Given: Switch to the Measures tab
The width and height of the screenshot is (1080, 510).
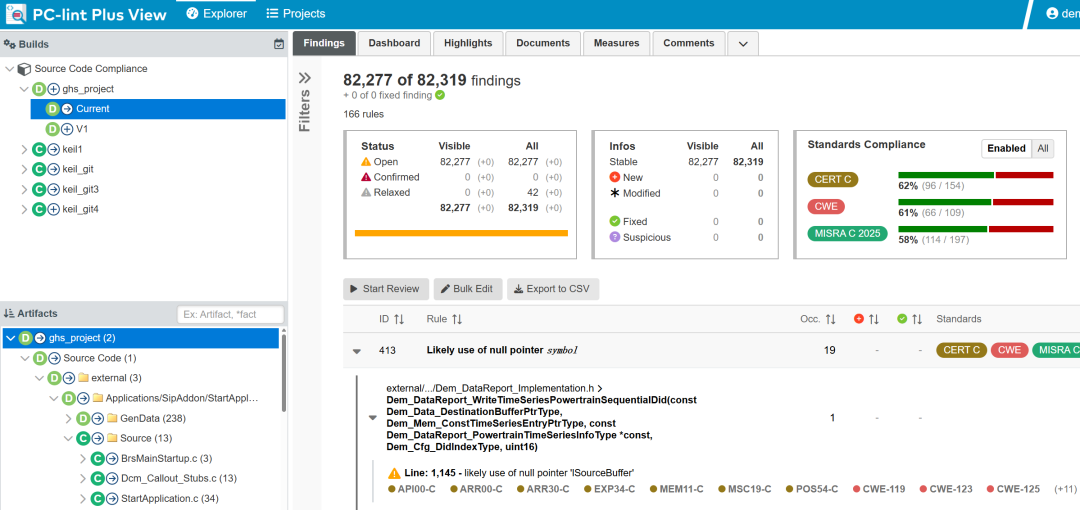Looking at the screenshot, I should click(616, 43).
